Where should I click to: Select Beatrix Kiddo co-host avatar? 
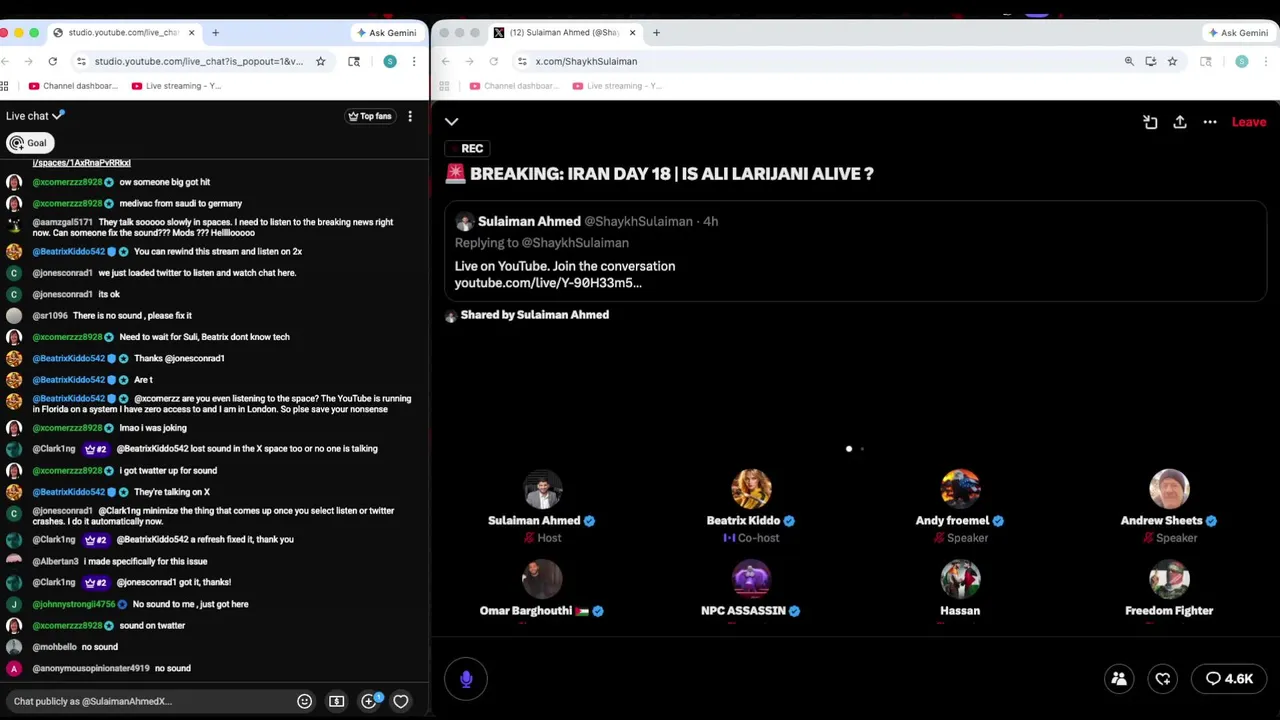(x=751, y=490)
